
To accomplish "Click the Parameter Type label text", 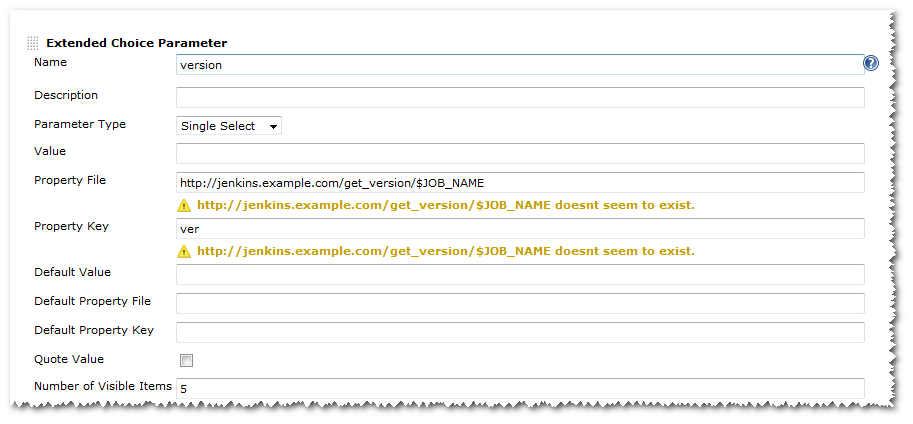I will pos(80,125).
